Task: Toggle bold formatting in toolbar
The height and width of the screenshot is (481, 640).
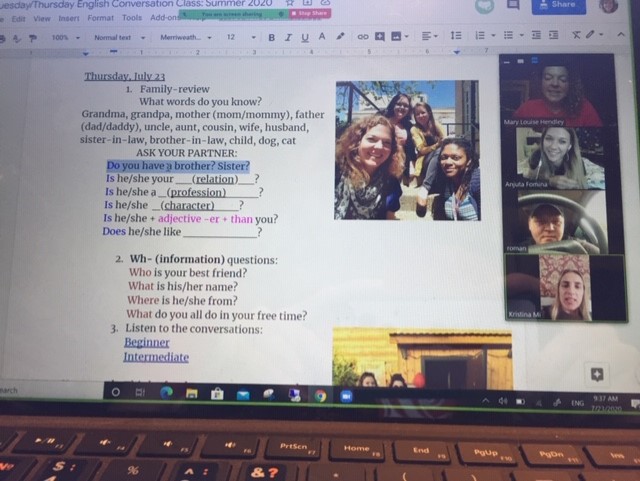Action: pyautogui.click(x=271, y=37)
